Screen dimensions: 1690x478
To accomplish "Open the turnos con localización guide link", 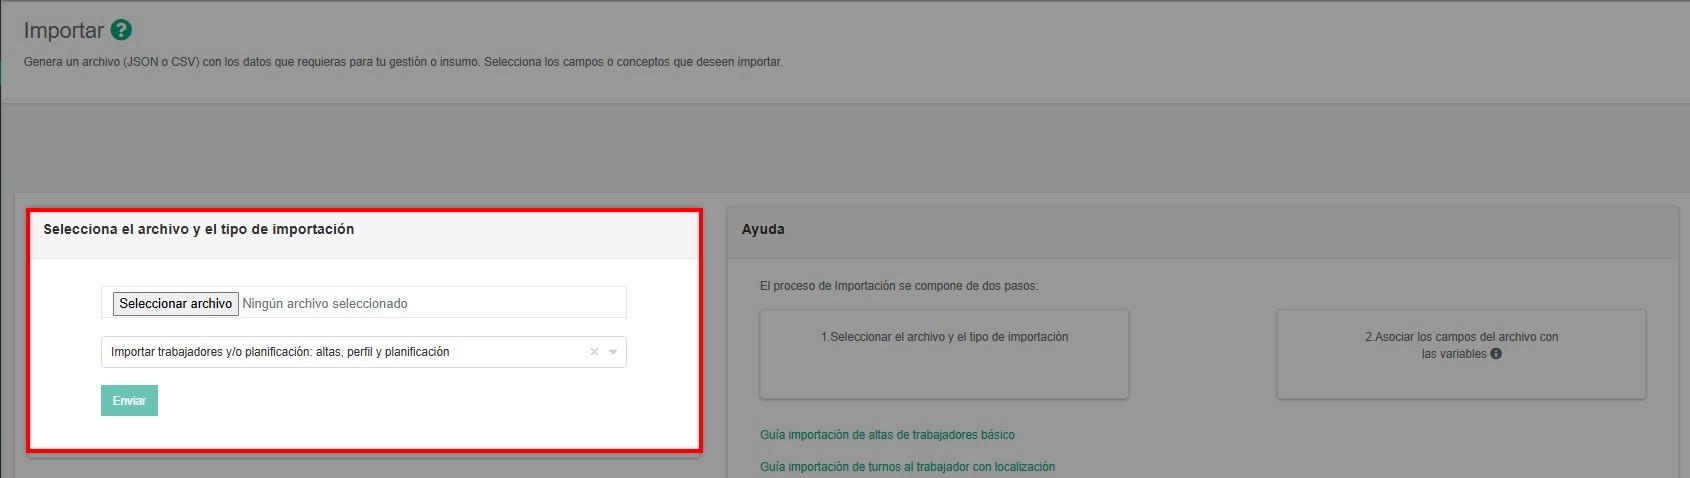I will click(907, 467).
